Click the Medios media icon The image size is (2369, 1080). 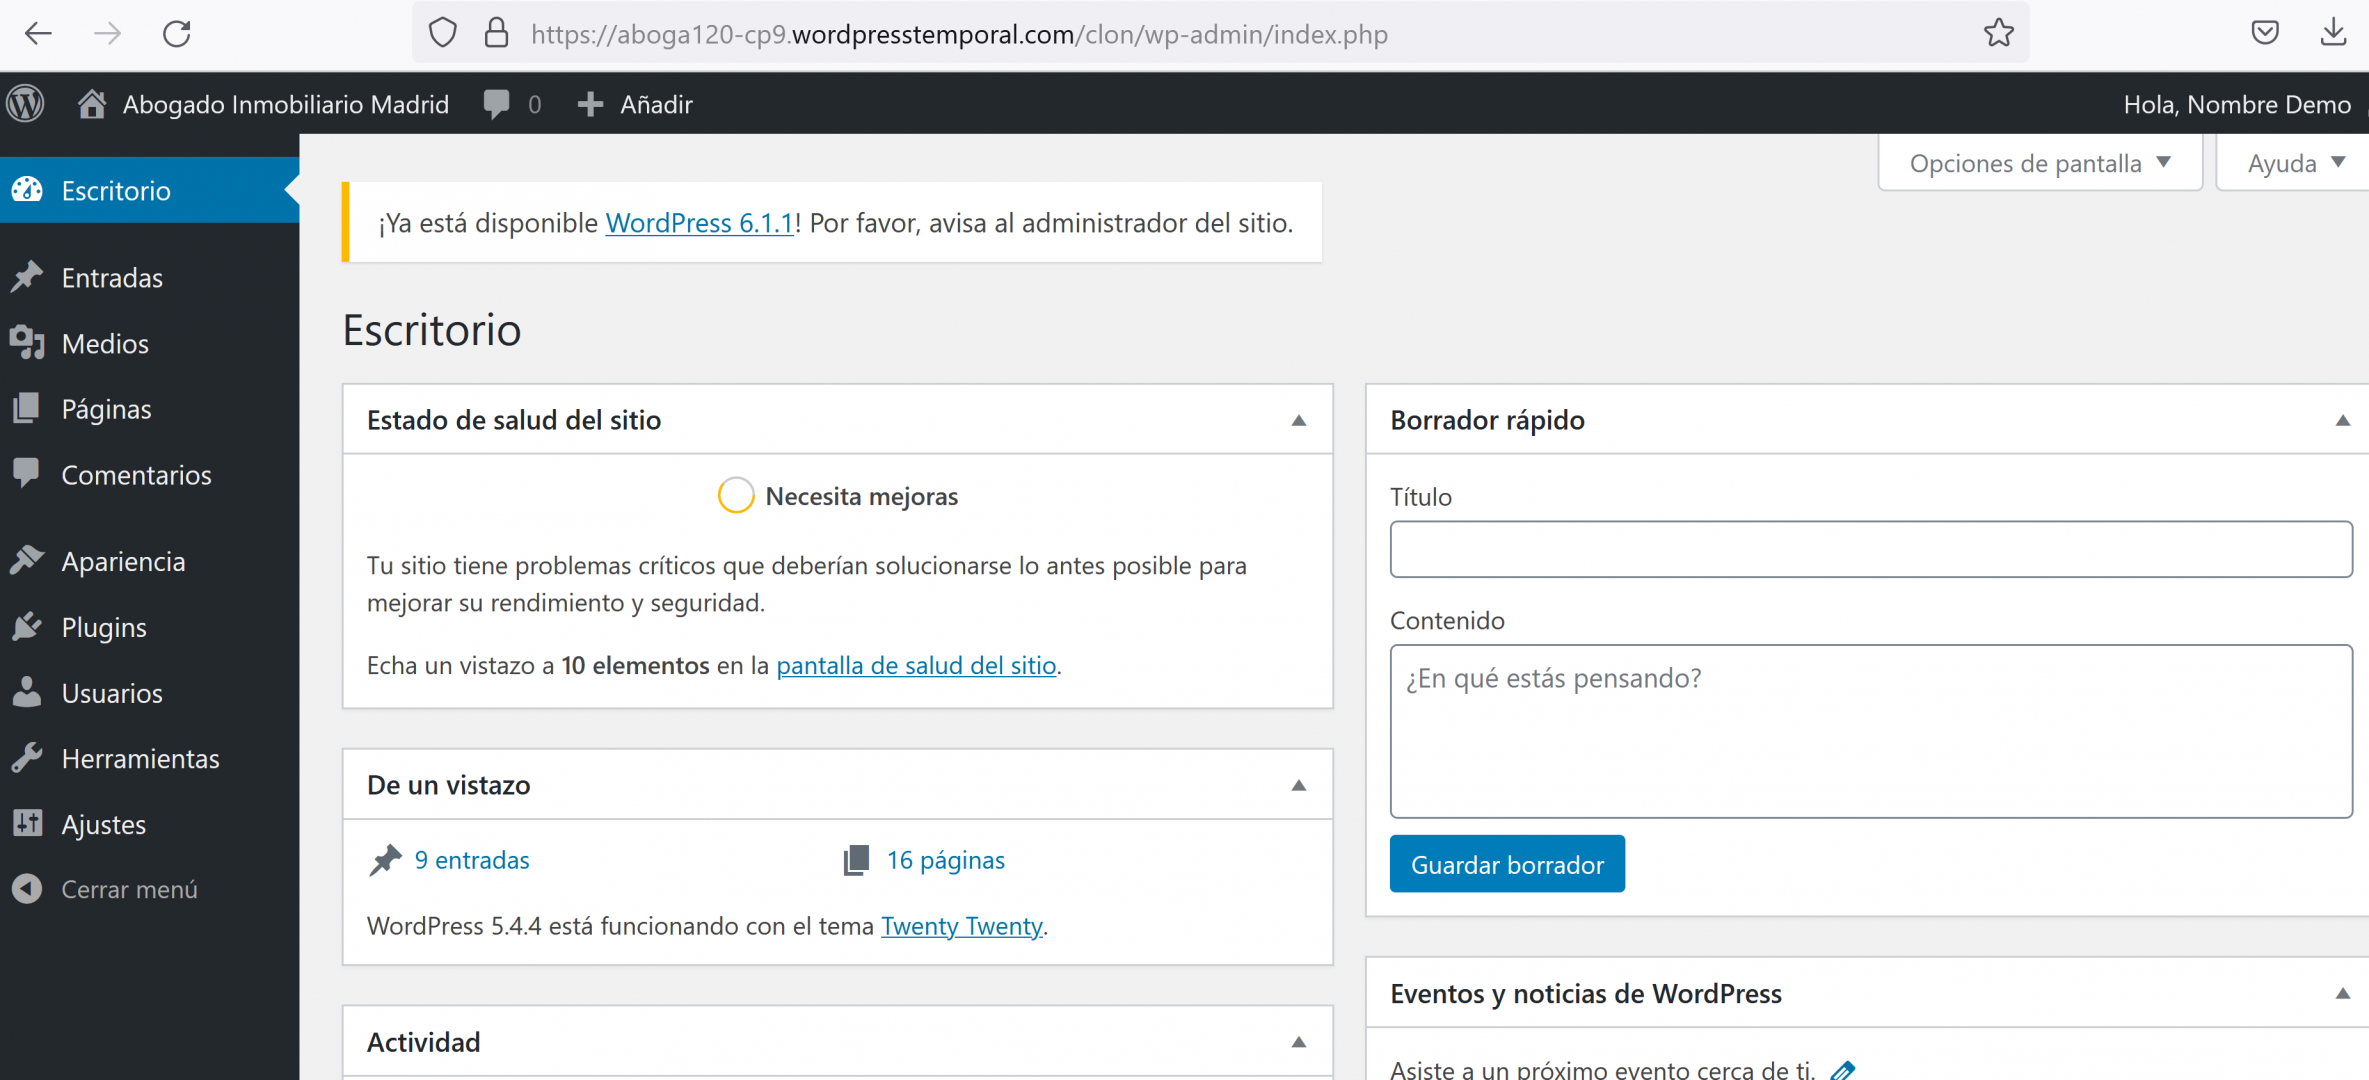click(x=28, y=343)
